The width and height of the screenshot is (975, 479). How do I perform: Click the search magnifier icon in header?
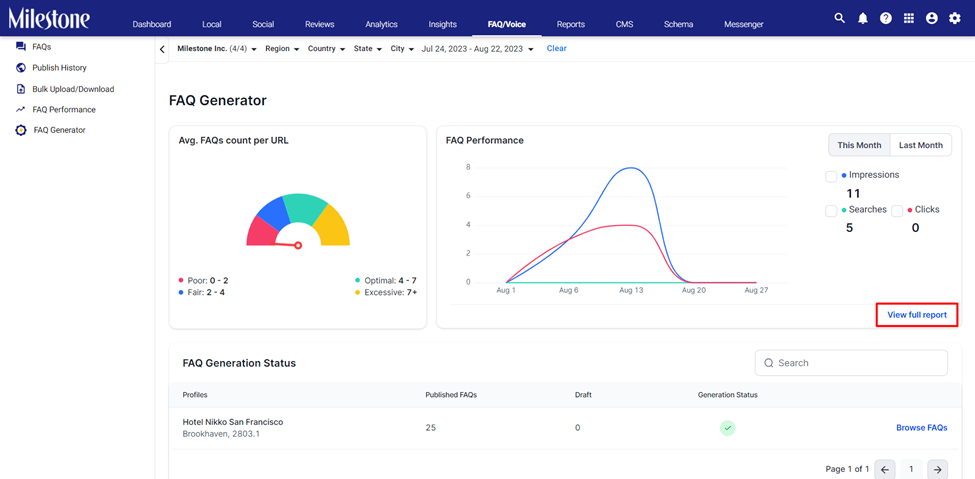(839, 18)
